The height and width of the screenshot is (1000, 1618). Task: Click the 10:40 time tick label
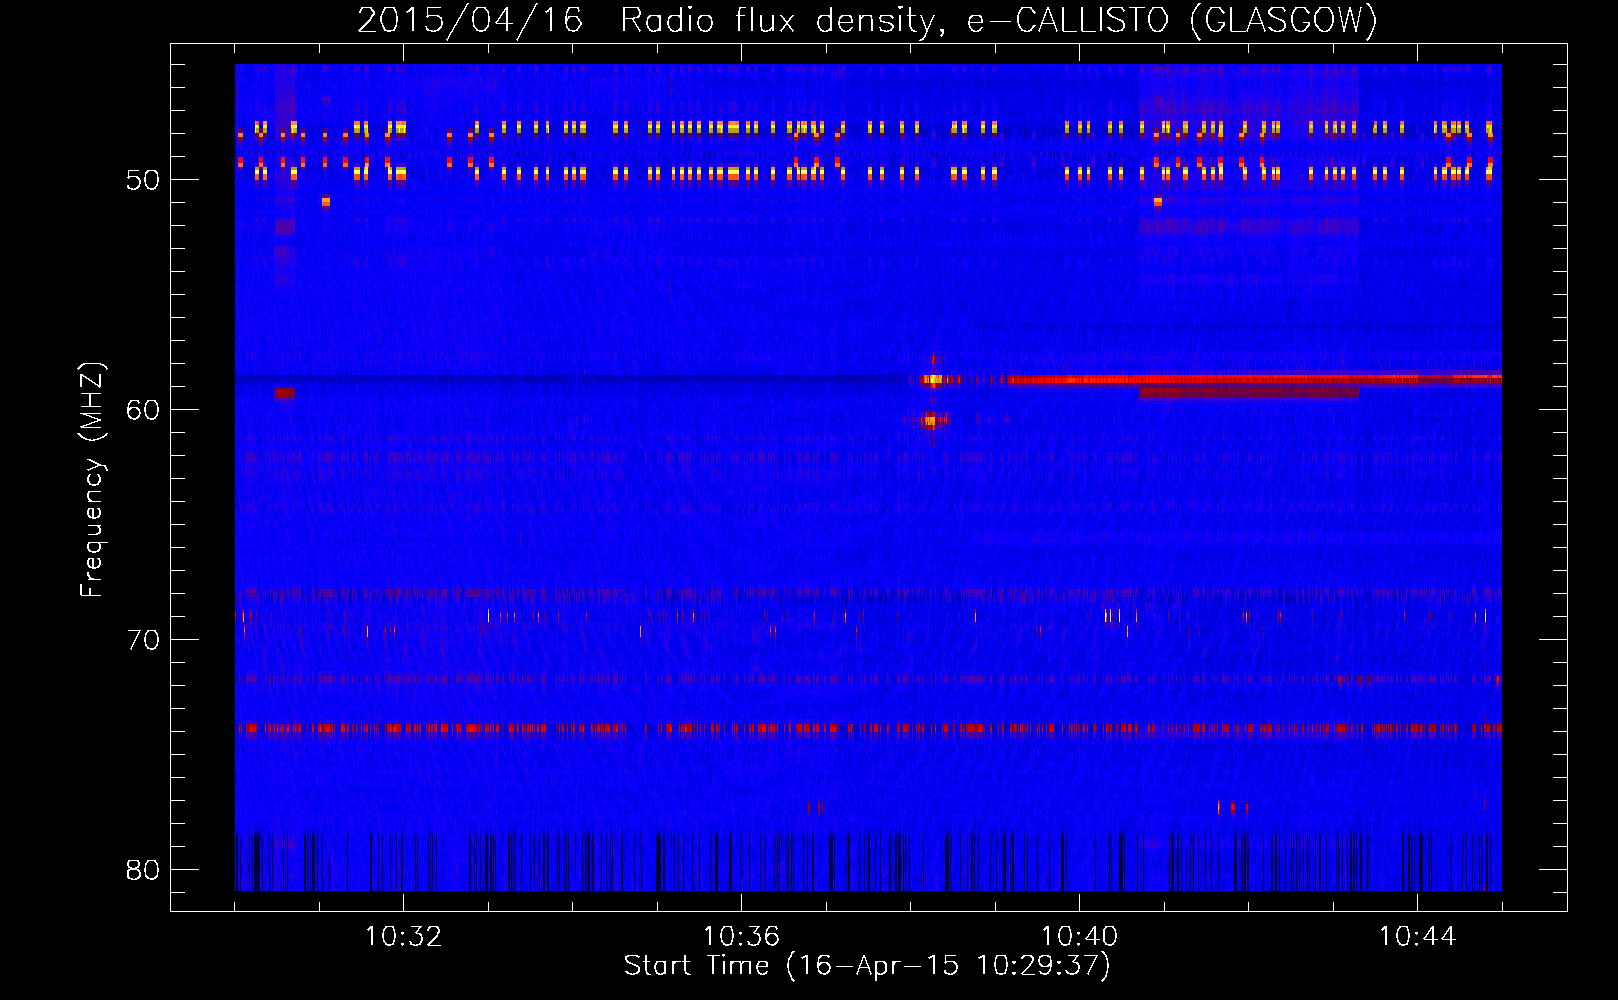pyautogui.click(x=1079, y=937)
